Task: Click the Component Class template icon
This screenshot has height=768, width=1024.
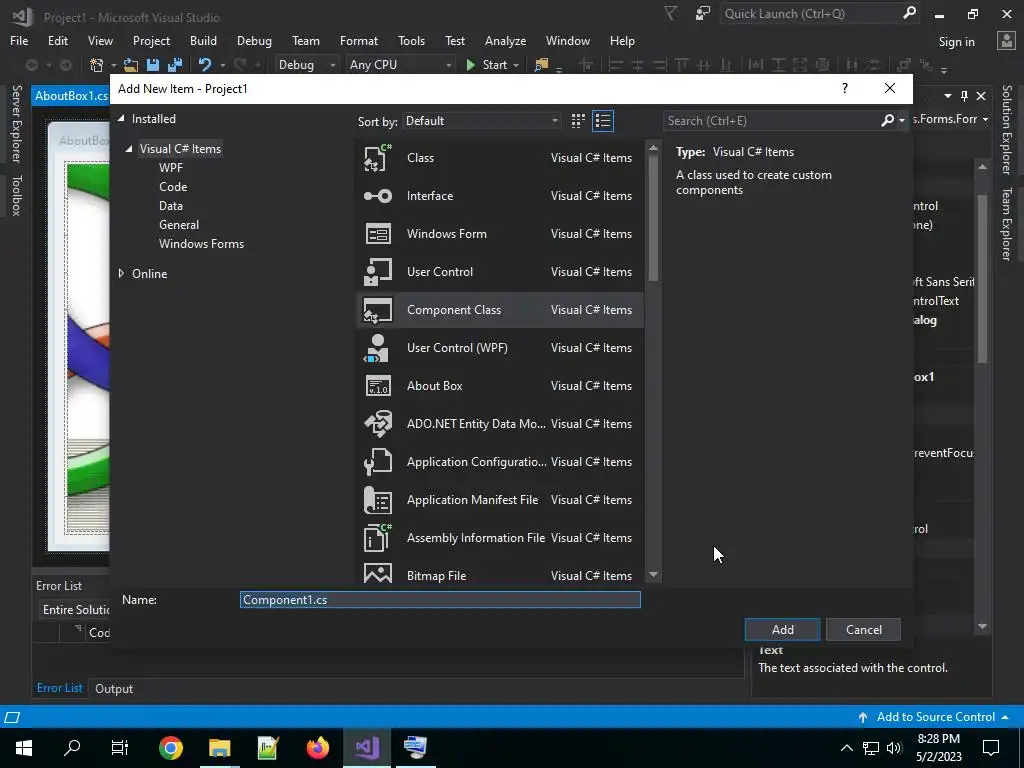Action: pos(377,310)
